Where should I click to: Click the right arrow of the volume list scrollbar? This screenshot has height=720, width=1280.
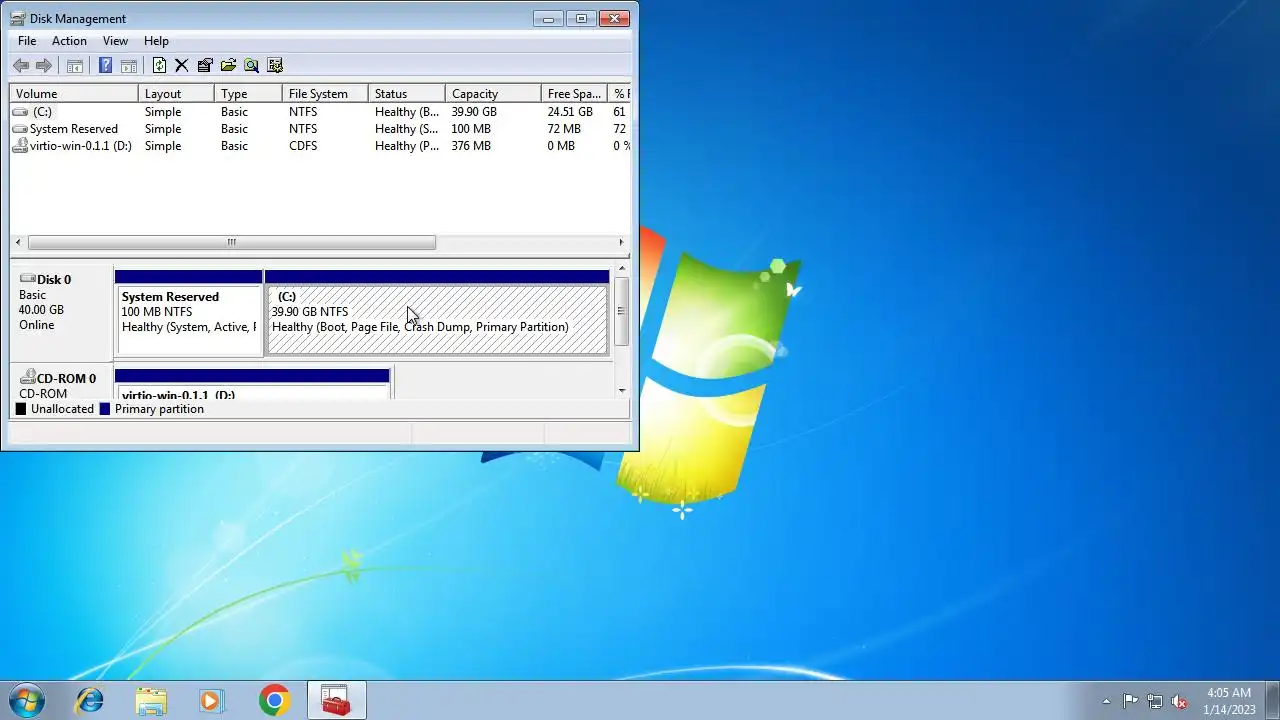(x=621, y=242)
